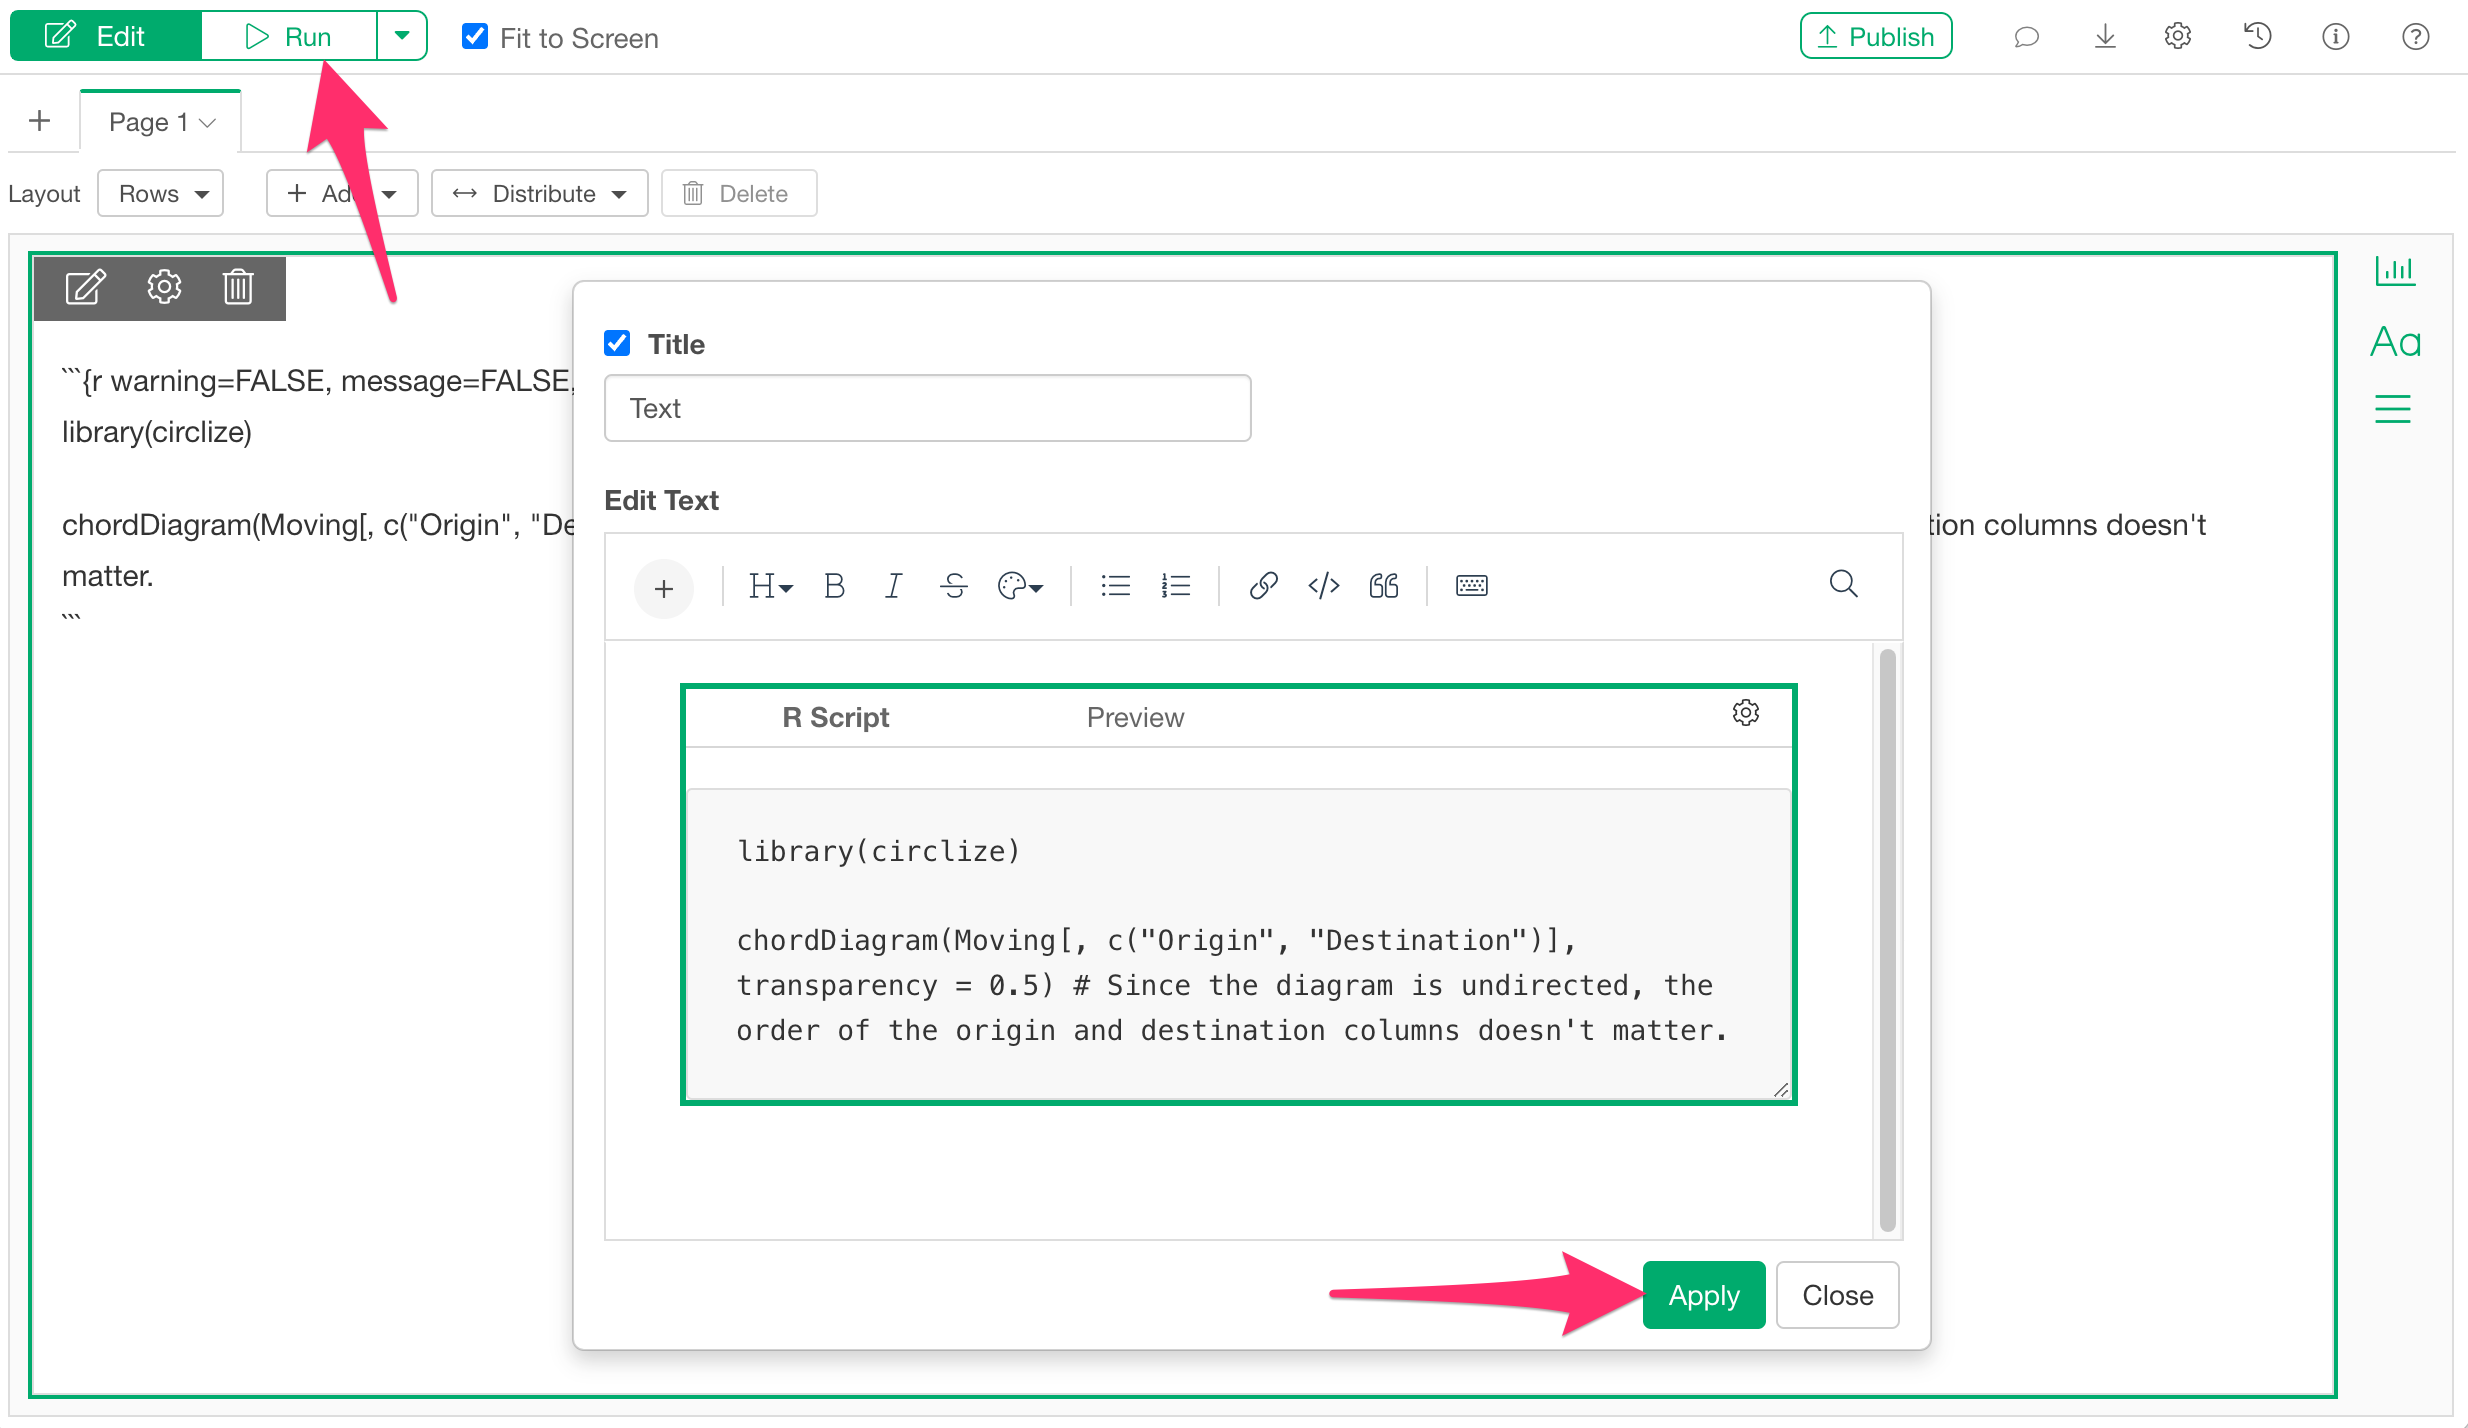2468x1428 pixels.
Task: Apply Italic formatting in text editor
Action: pos(893,586)
